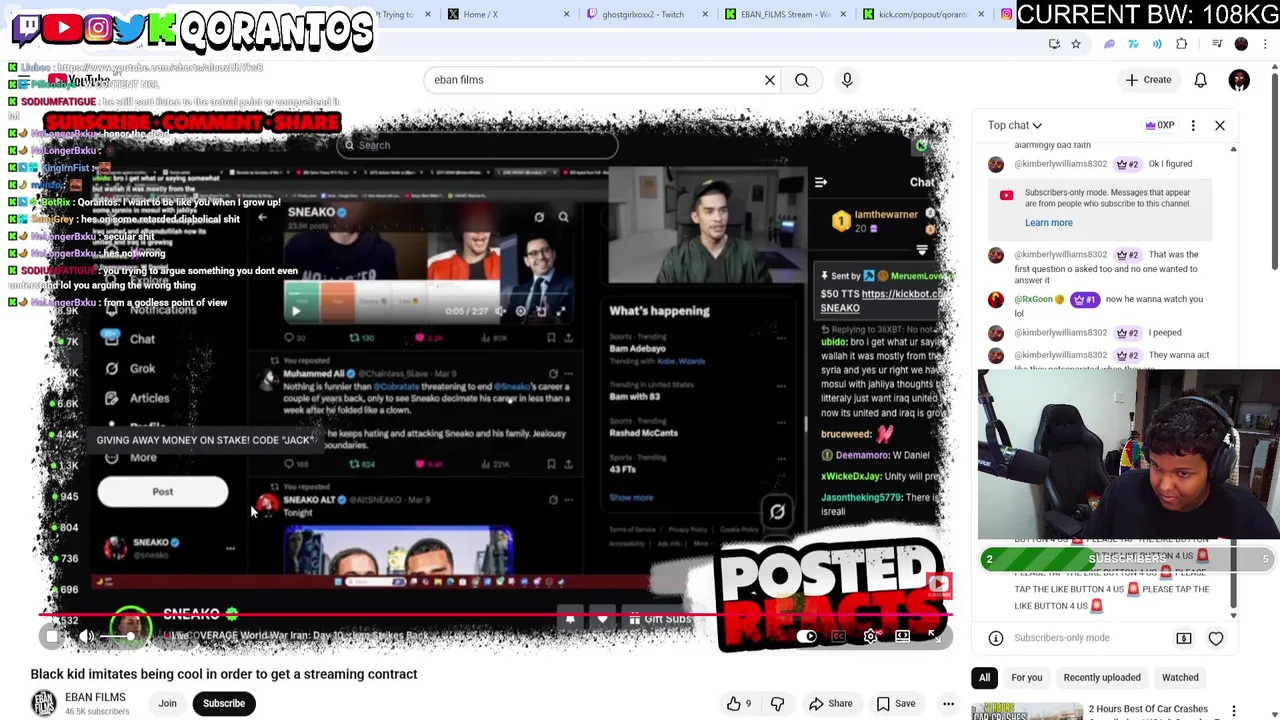Open the browser Extensions puzzle icon
1280x720 pixels.
point(1181,44)
